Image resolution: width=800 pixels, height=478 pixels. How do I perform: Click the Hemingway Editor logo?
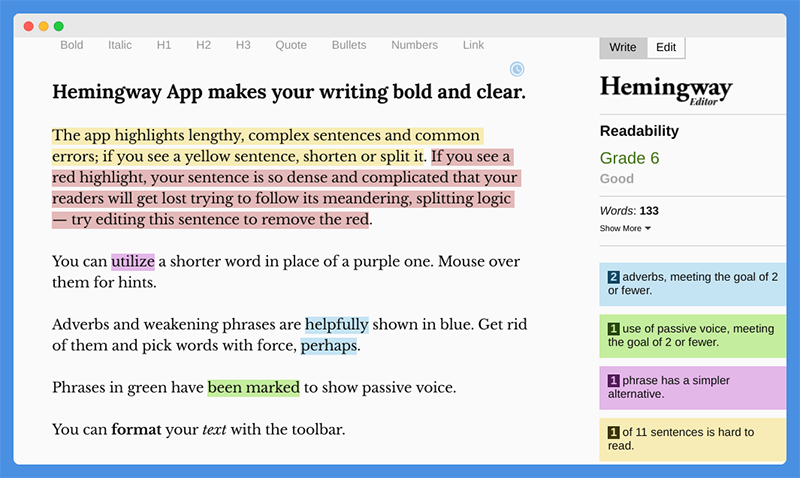666,90
